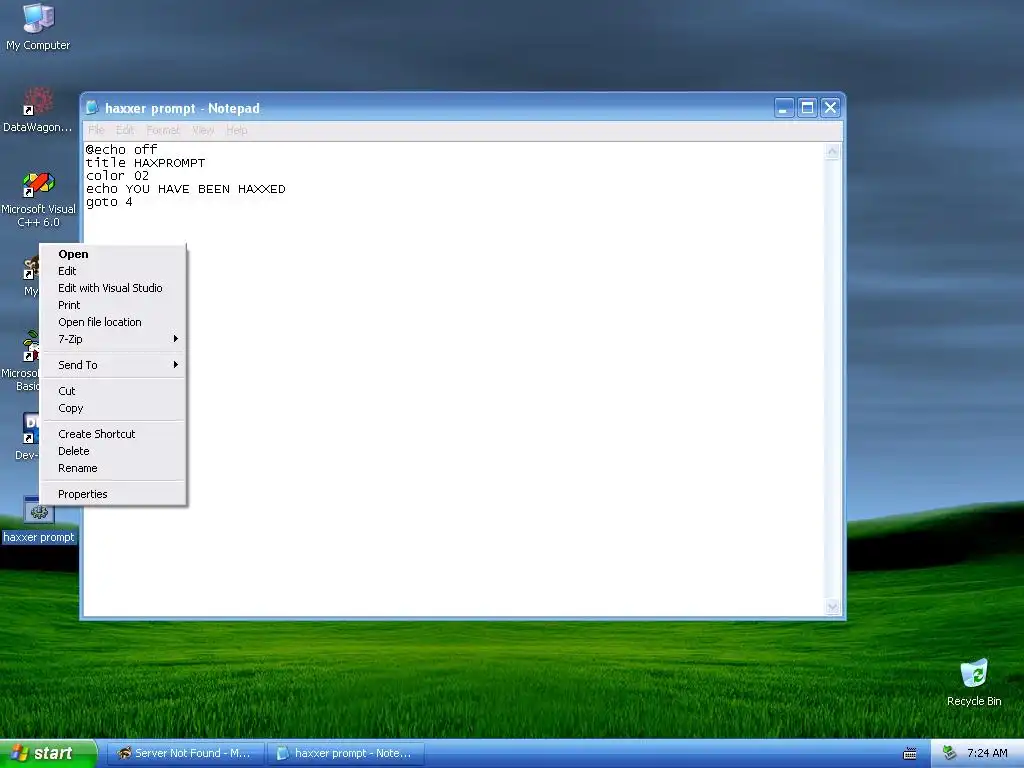Open Notepad Help menu
1024x768 pixels.
tap(237, 130)
